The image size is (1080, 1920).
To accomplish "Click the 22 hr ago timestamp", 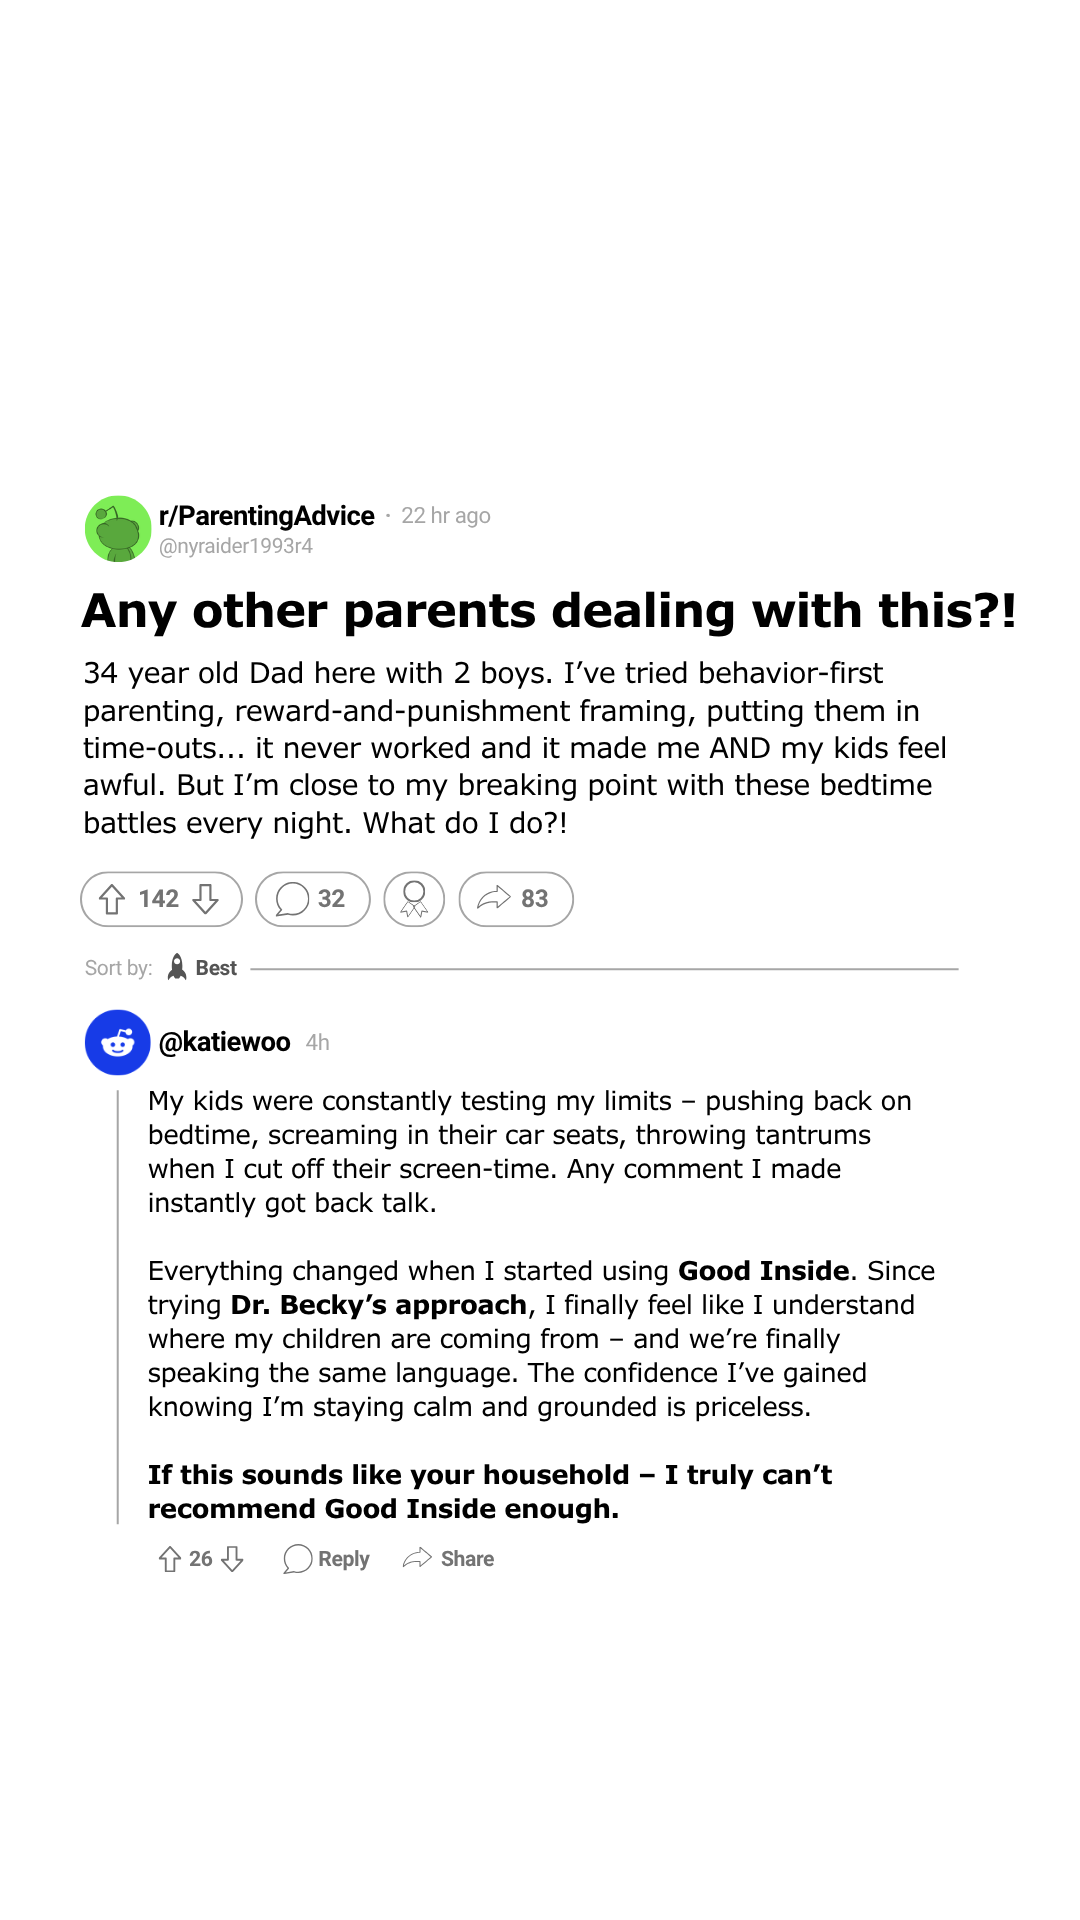I will 446,516.
